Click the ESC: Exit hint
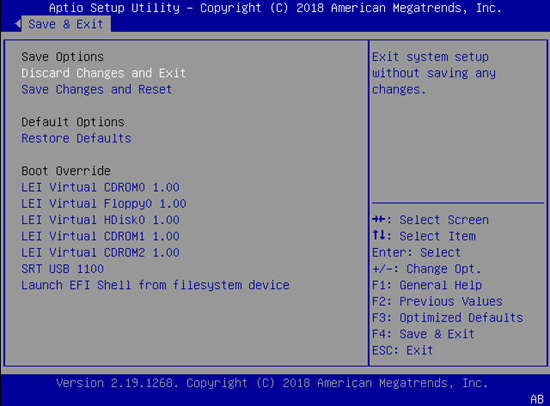The image size is (550, 406). click(403, 350)
